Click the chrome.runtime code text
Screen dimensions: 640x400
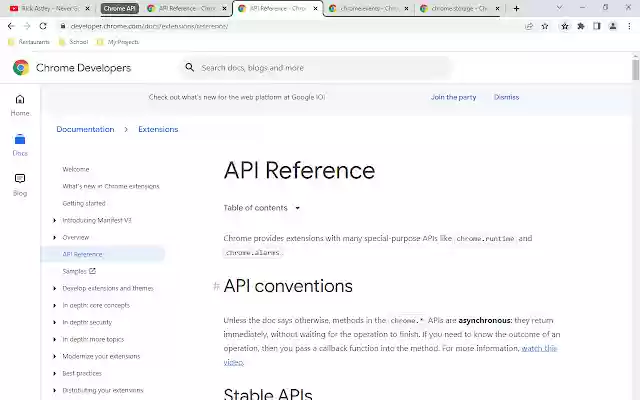click(x=485, y=238)
